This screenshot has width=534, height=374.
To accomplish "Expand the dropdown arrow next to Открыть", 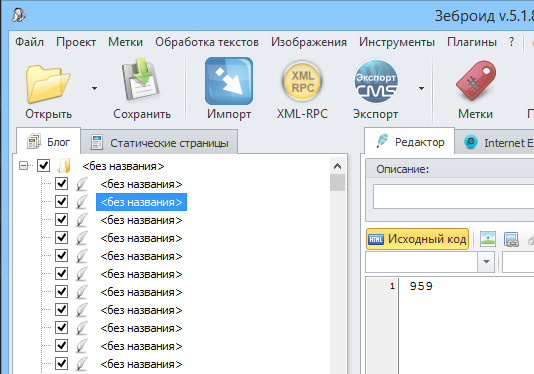I will pos(94,89).
